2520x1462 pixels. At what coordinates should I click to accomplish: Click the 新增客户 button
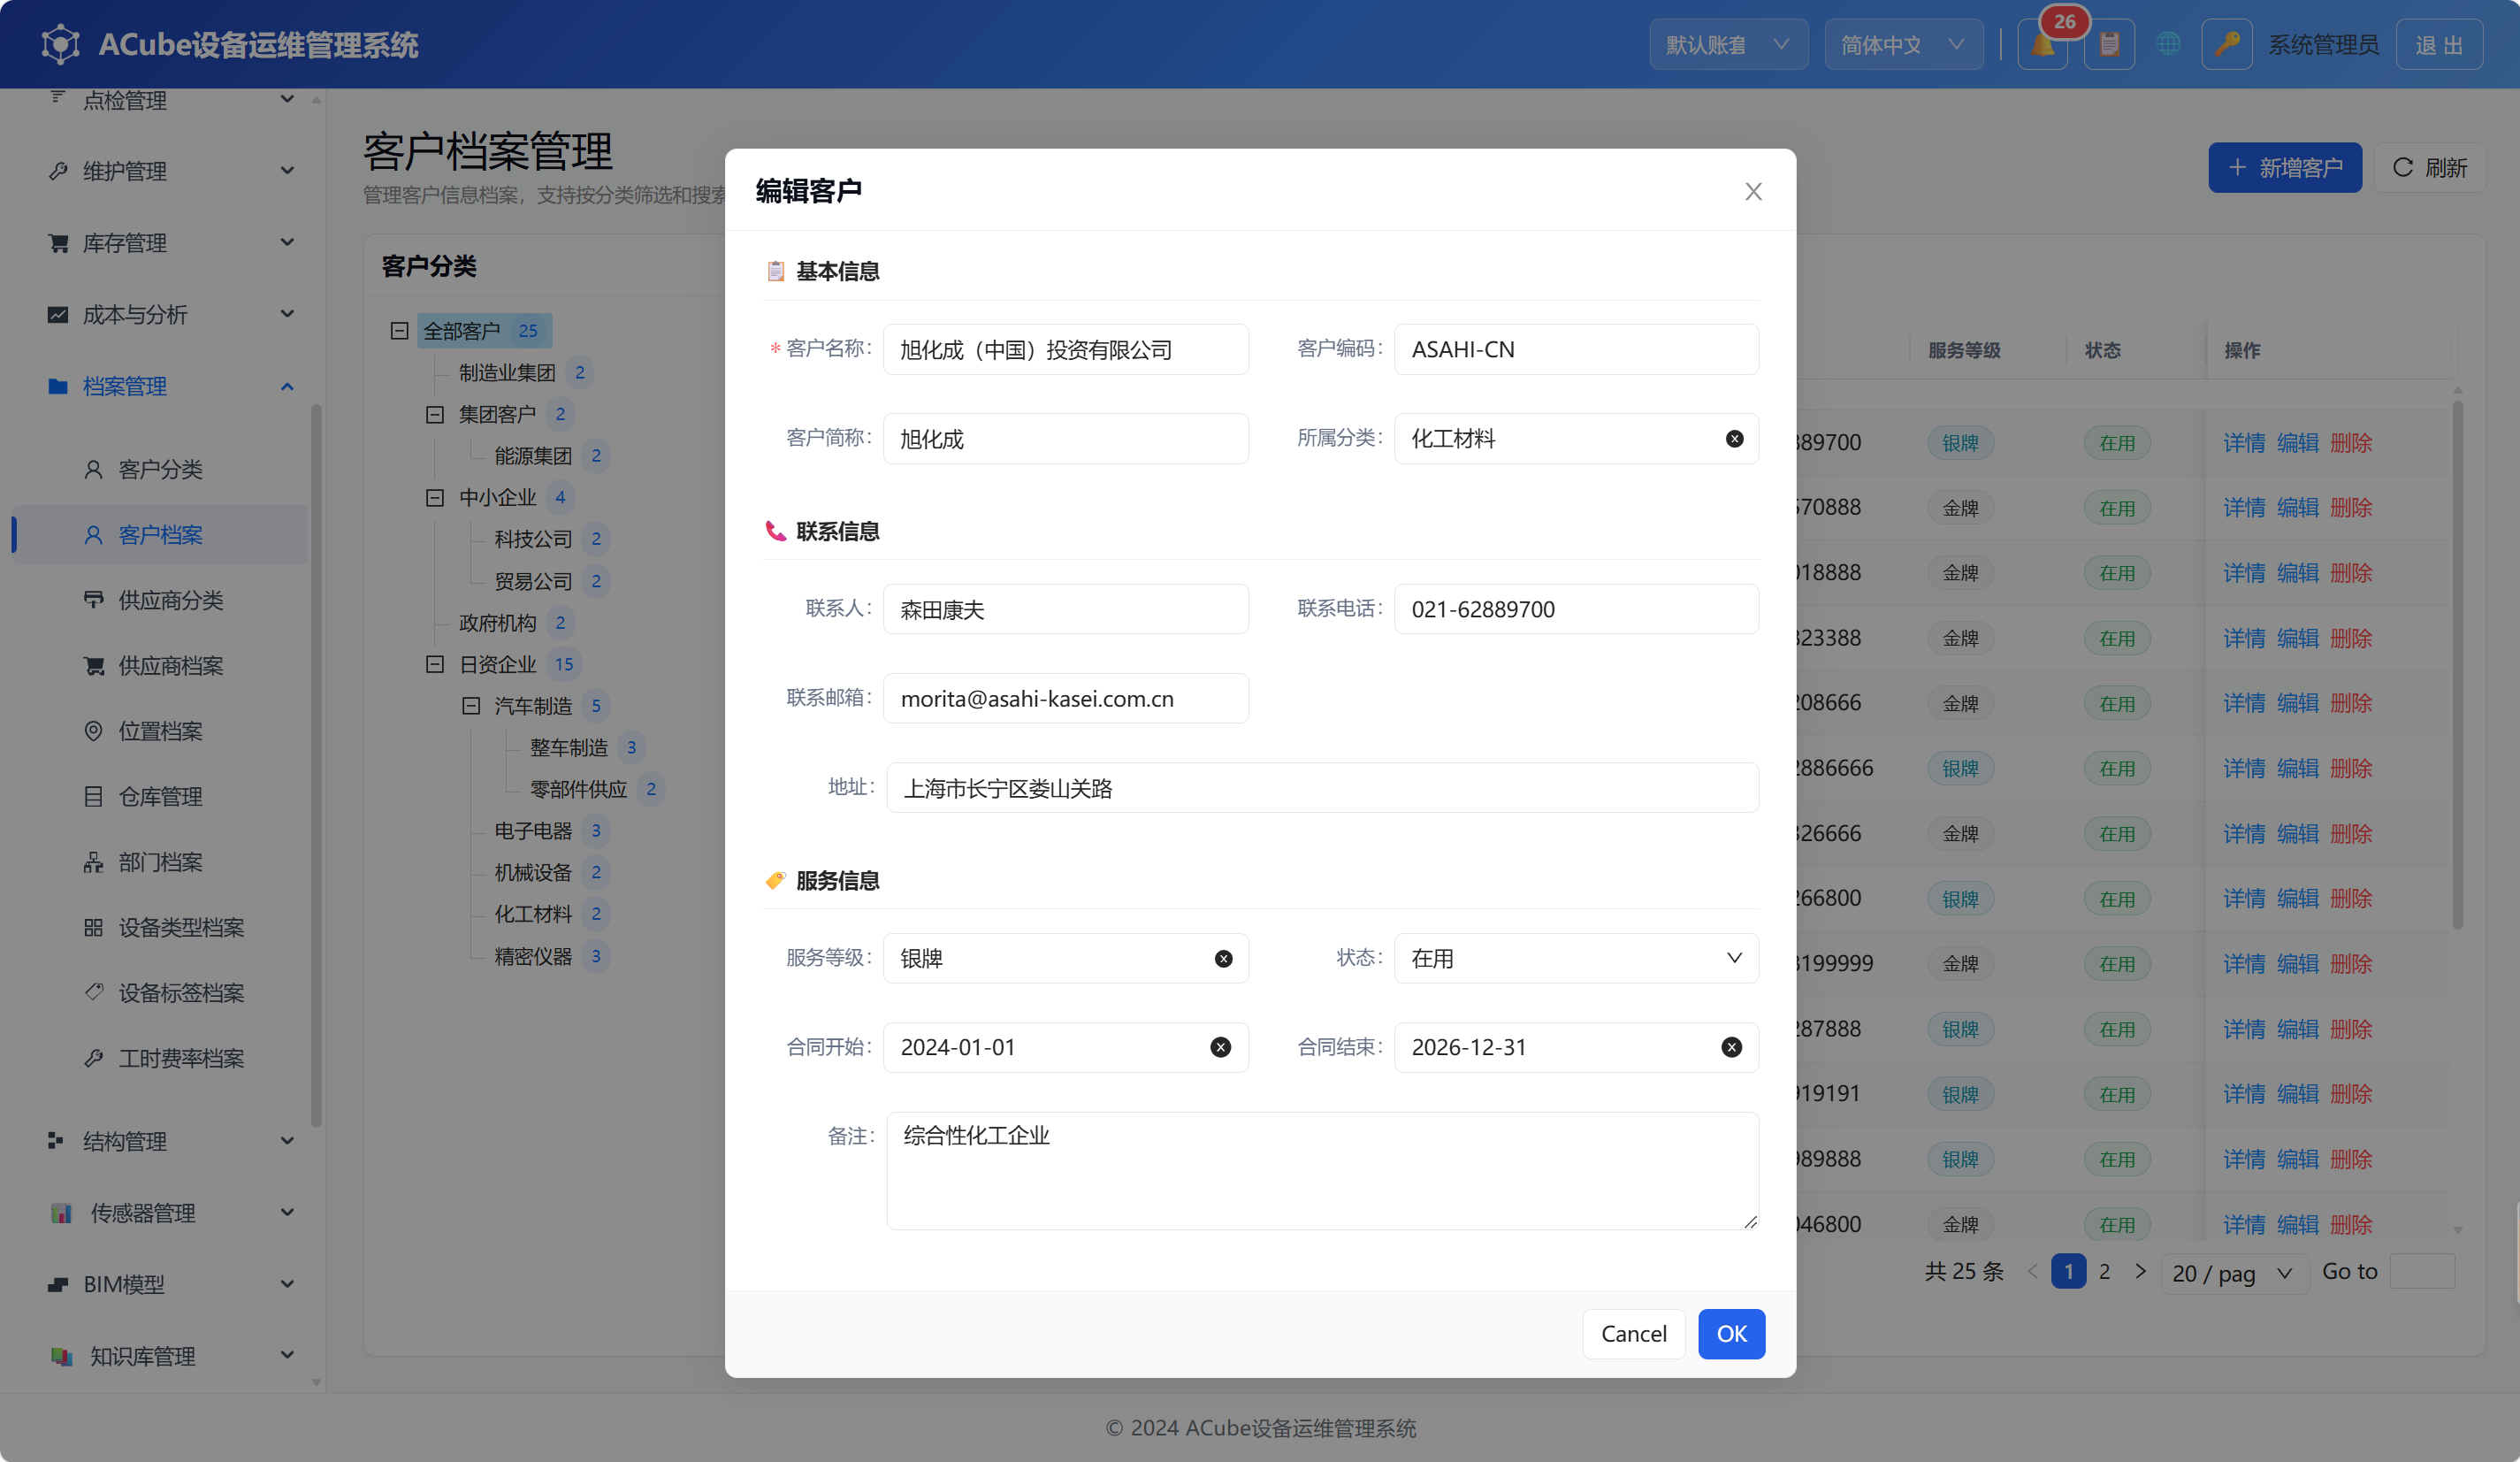point(2284,167)
